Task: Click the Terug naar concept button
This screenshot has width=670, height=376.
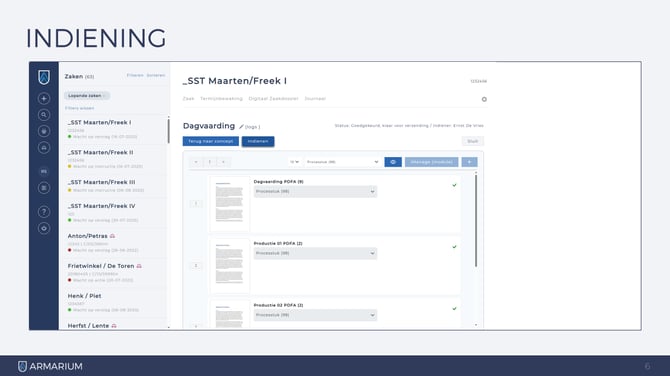Action: pos(211,141)
